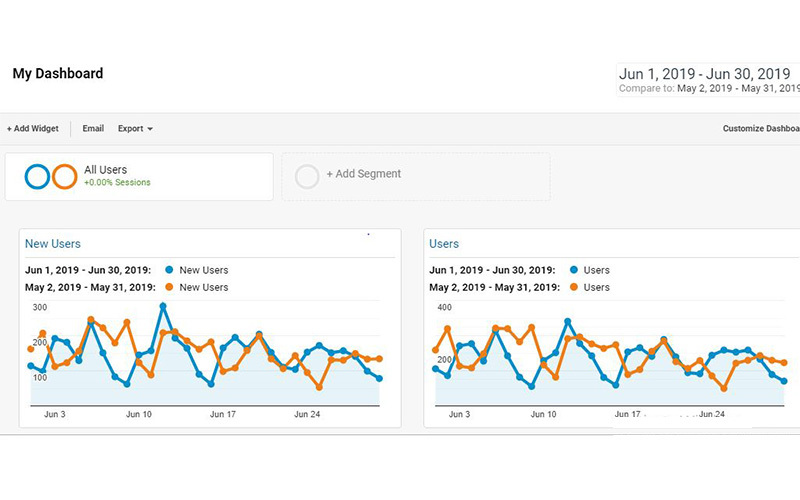Click 'Jun 1, 2019 - Jun 30, 2019:' in Users widget
Viewport: 800px width, 500px height.
492,270
